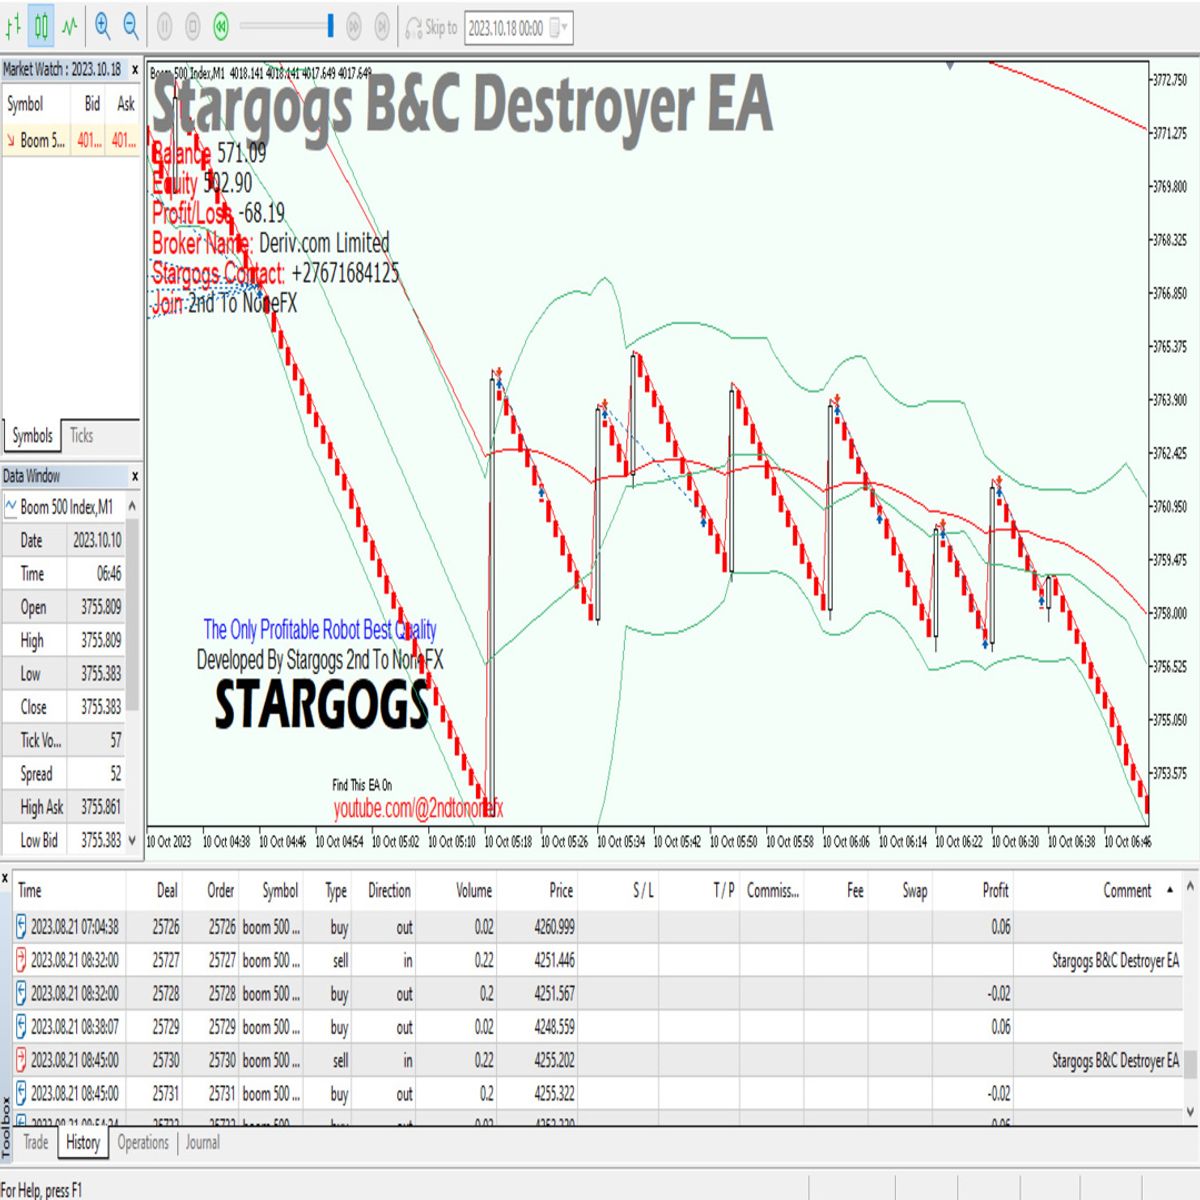The width and height of the screenshot is (1200, 1200).
Task: Select the candlestick chart icon
Action: click(41, 27)
